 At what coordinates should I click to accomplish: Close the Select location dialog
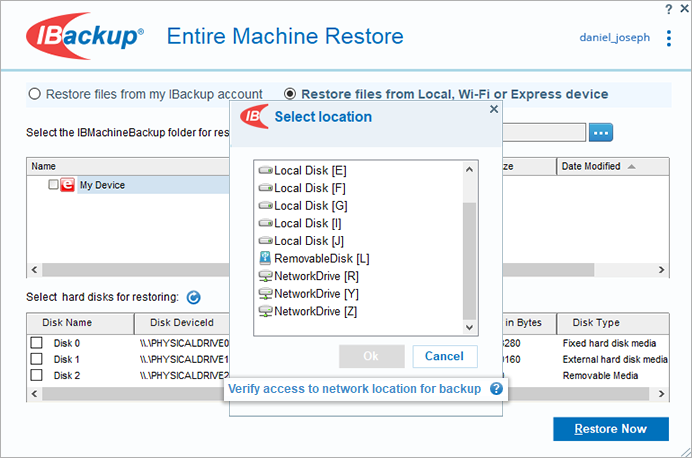coord(494,109)
